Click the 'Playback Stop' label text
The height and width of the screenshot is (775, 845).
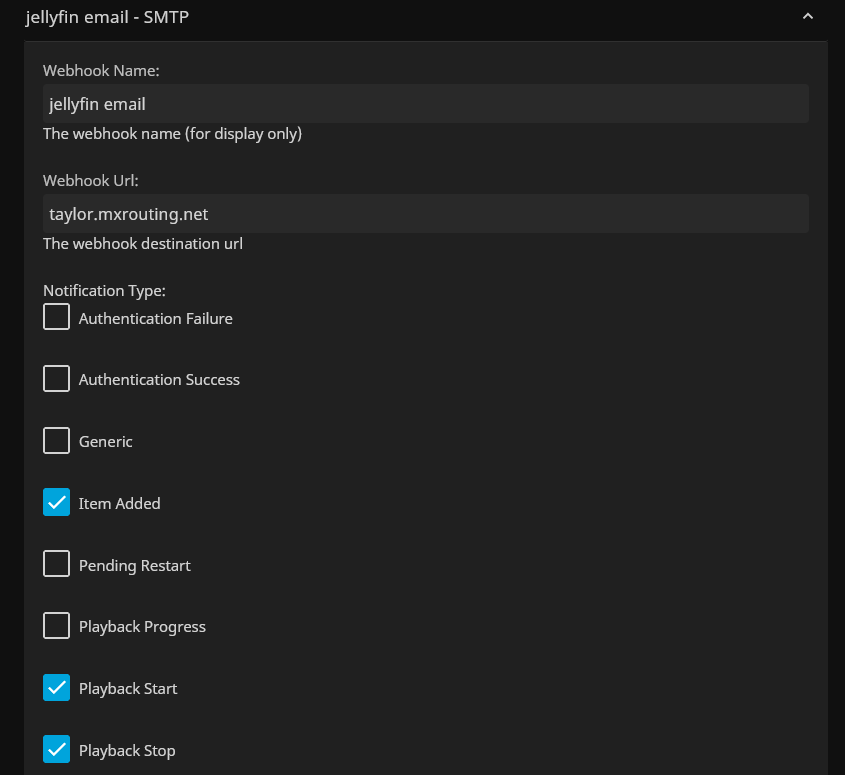pos(127,750)
